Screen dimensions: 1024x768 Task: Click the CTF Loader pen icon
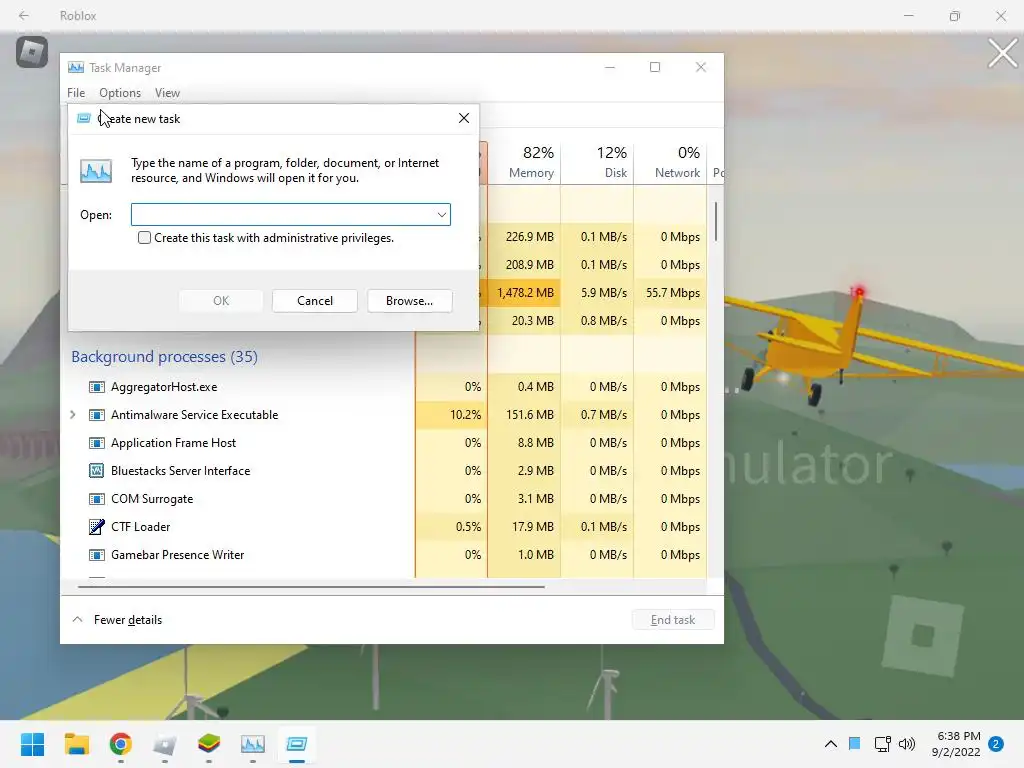(x=97, y=526)
